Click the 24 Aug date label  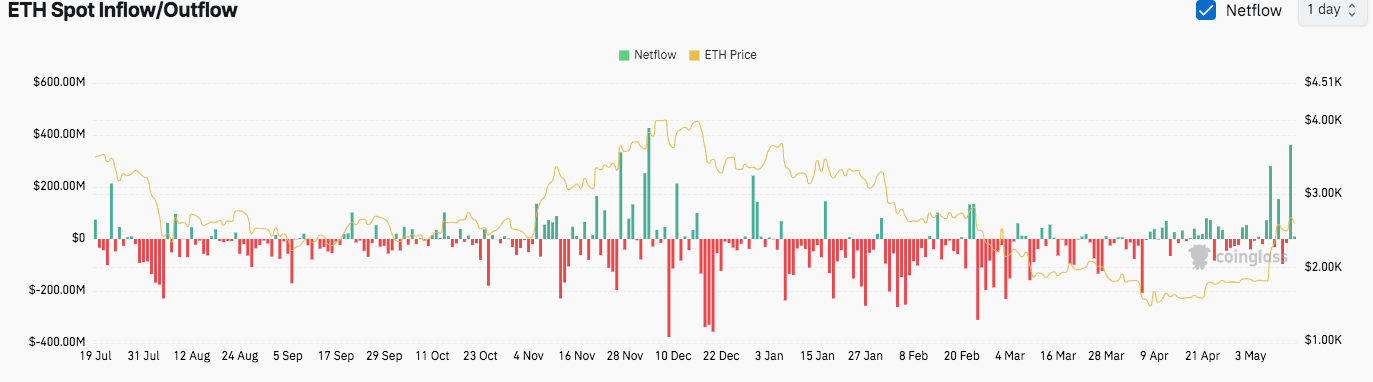240,355
